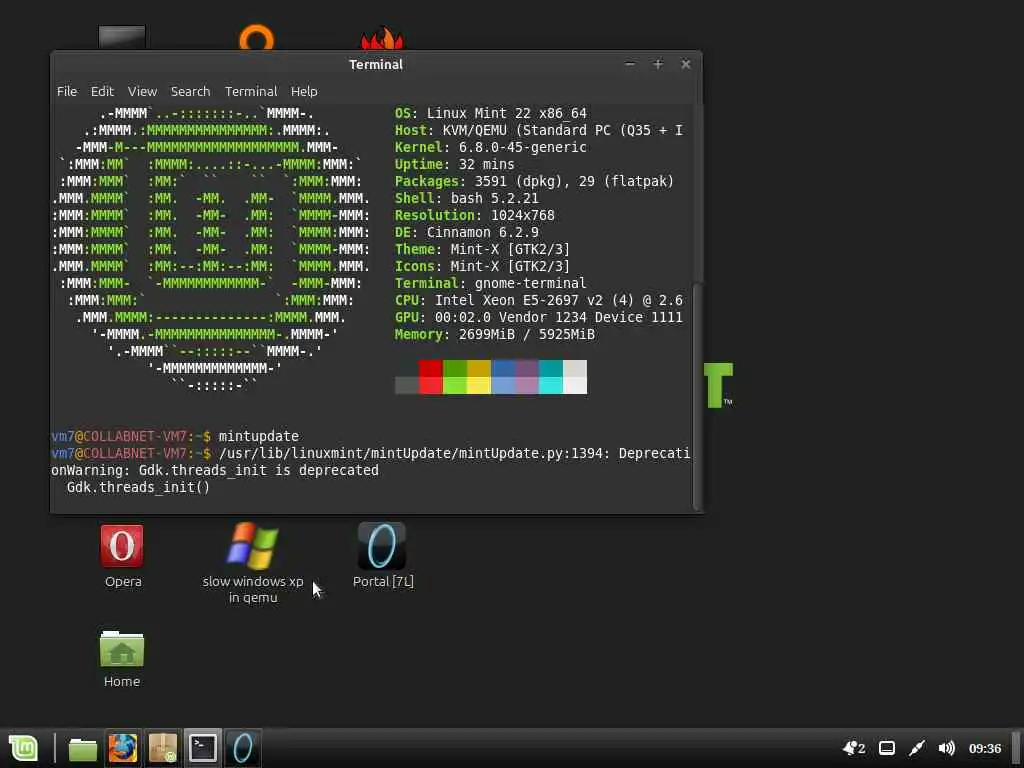1024x768 pixels.
Task: Click the volume speaker icon
Action: 946,748
